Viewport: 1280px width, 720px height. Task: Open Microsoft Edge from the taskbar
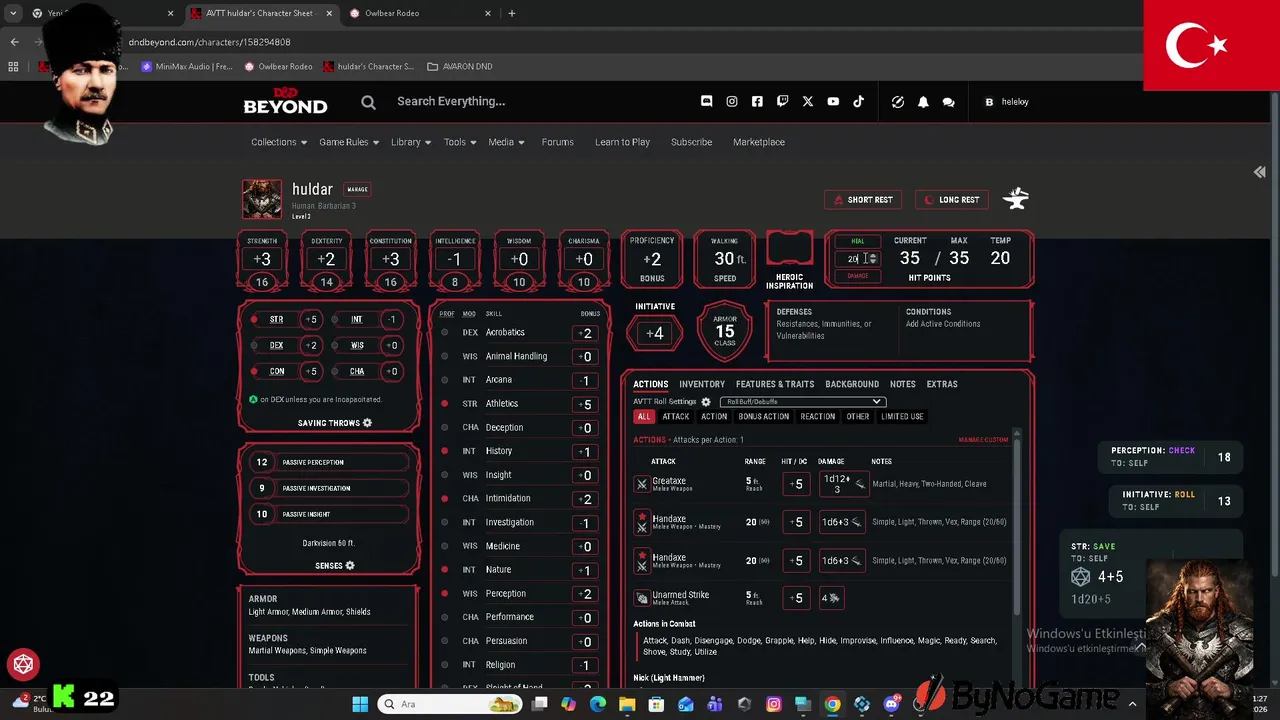[598, 704]
